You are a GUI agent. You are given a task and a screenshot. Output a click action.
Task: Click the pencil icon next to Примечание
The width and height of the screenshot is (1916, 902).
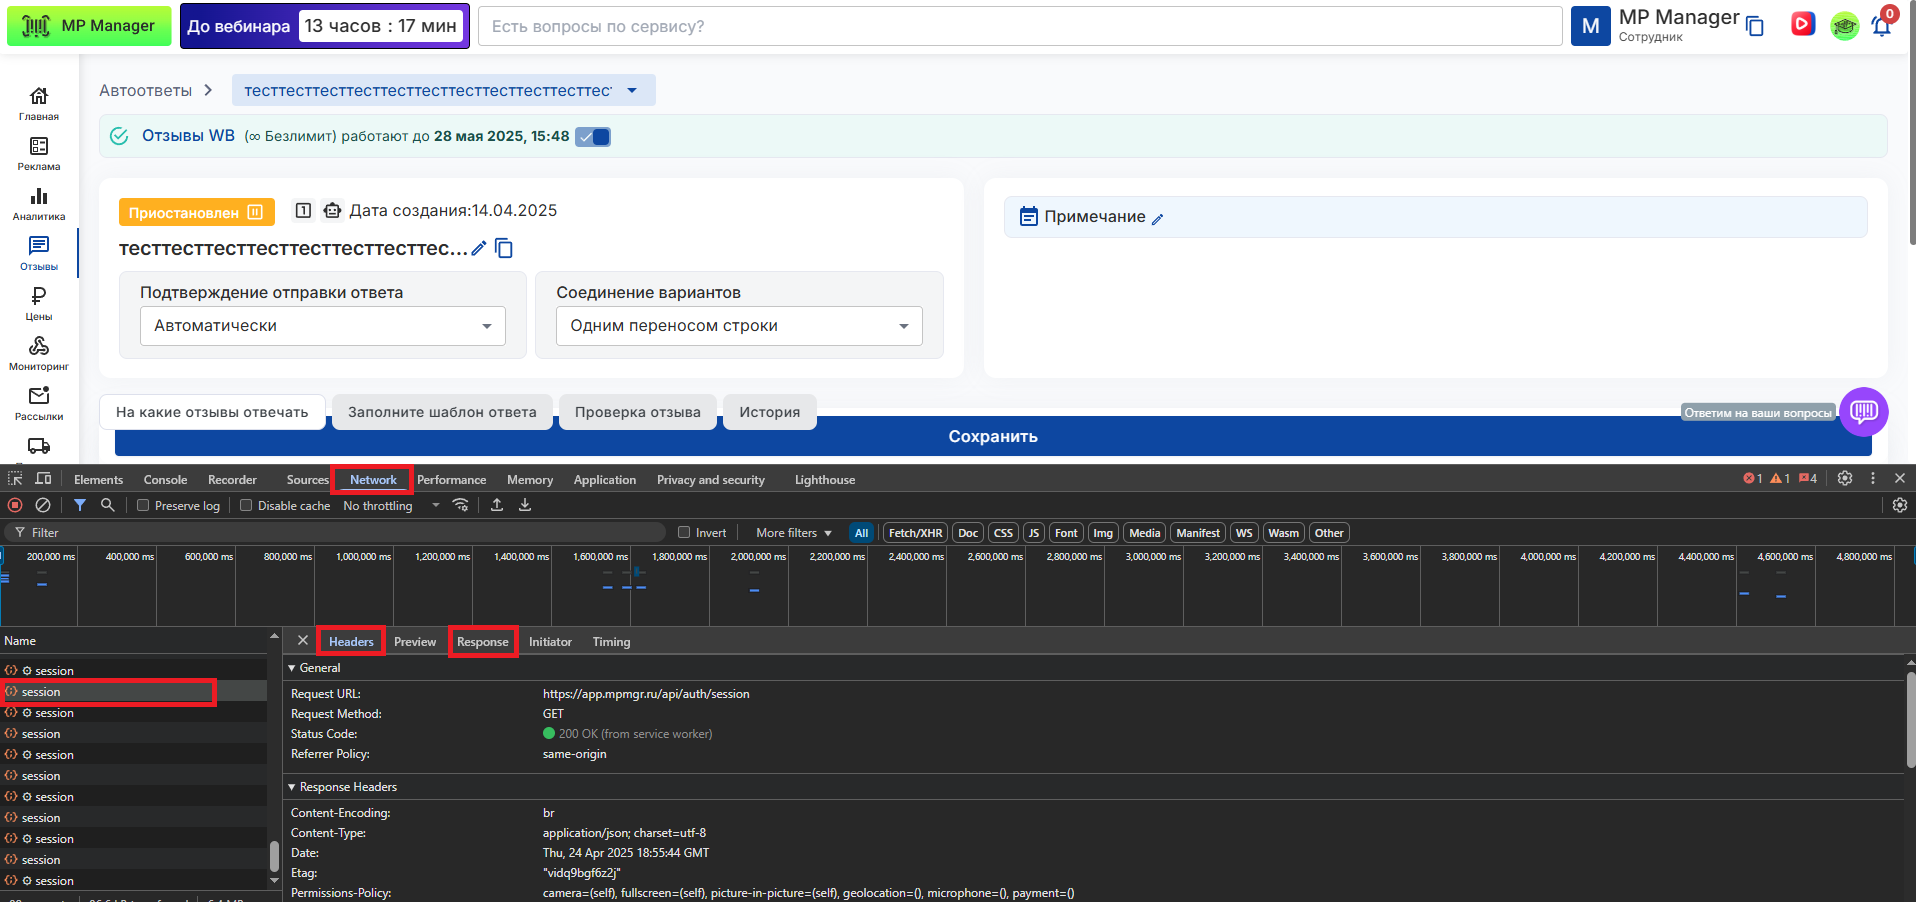pos(1158,219)
